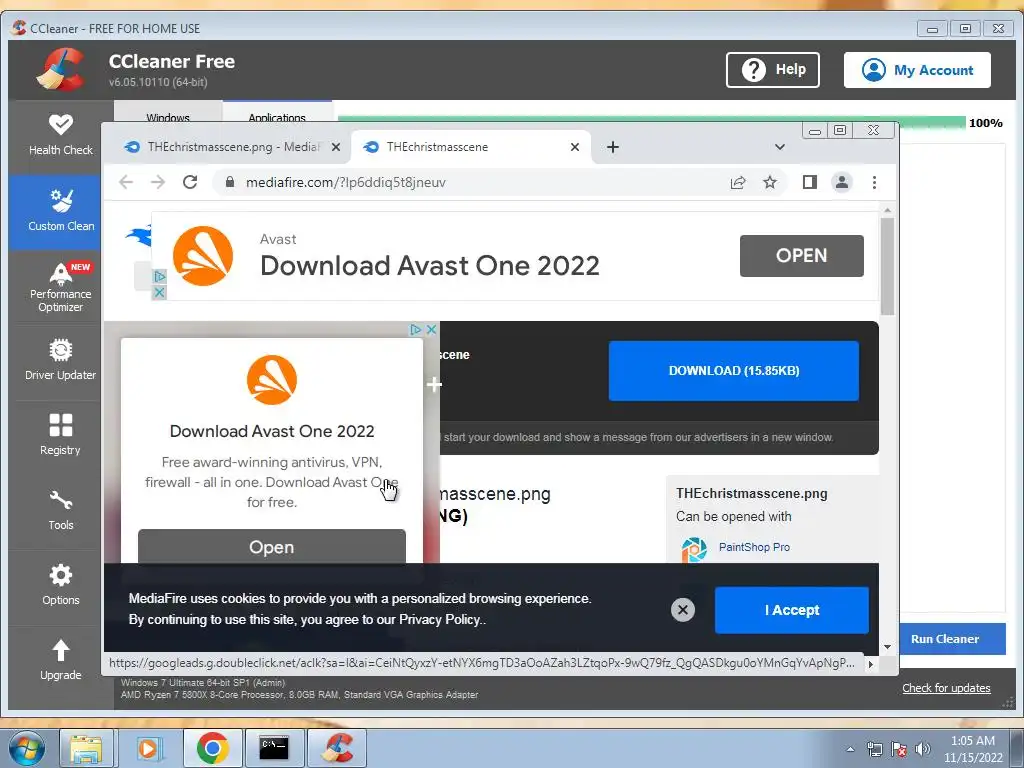The image size is (1024, 768).
Task: Close the top banner ad with X
Action: click(159, 293)
